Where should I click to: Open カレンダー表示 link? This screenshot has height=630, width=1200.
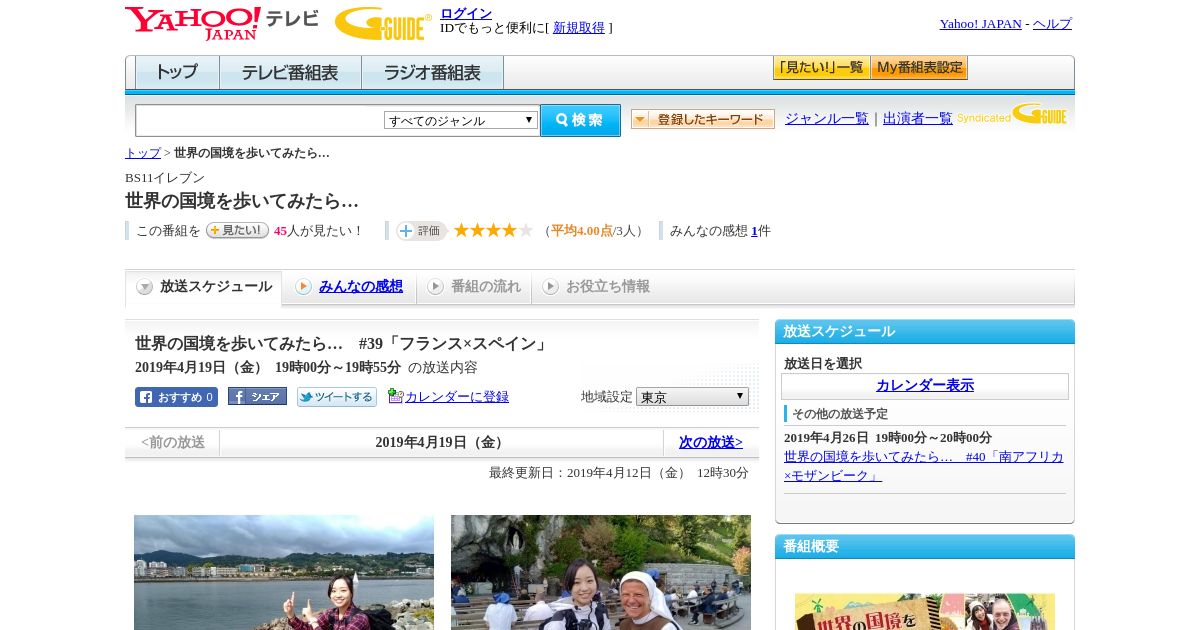pos(925,386)
